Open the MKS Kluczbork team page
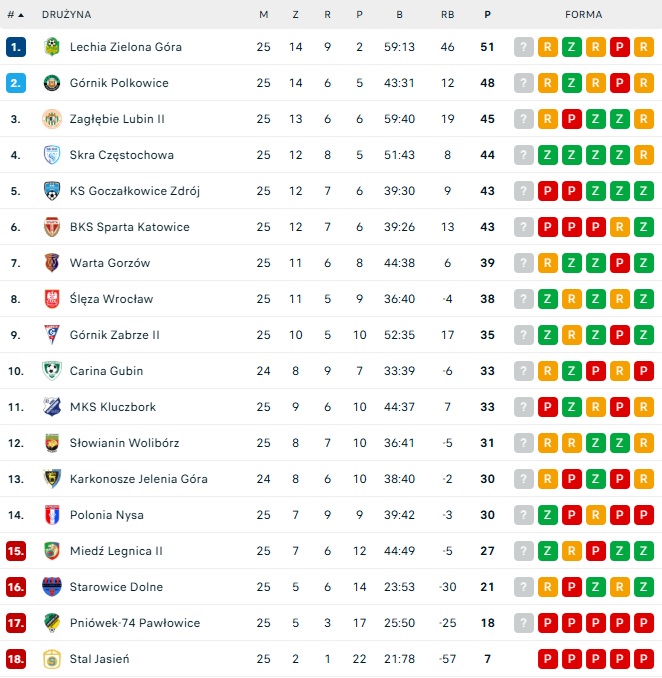 pos(112,407)
